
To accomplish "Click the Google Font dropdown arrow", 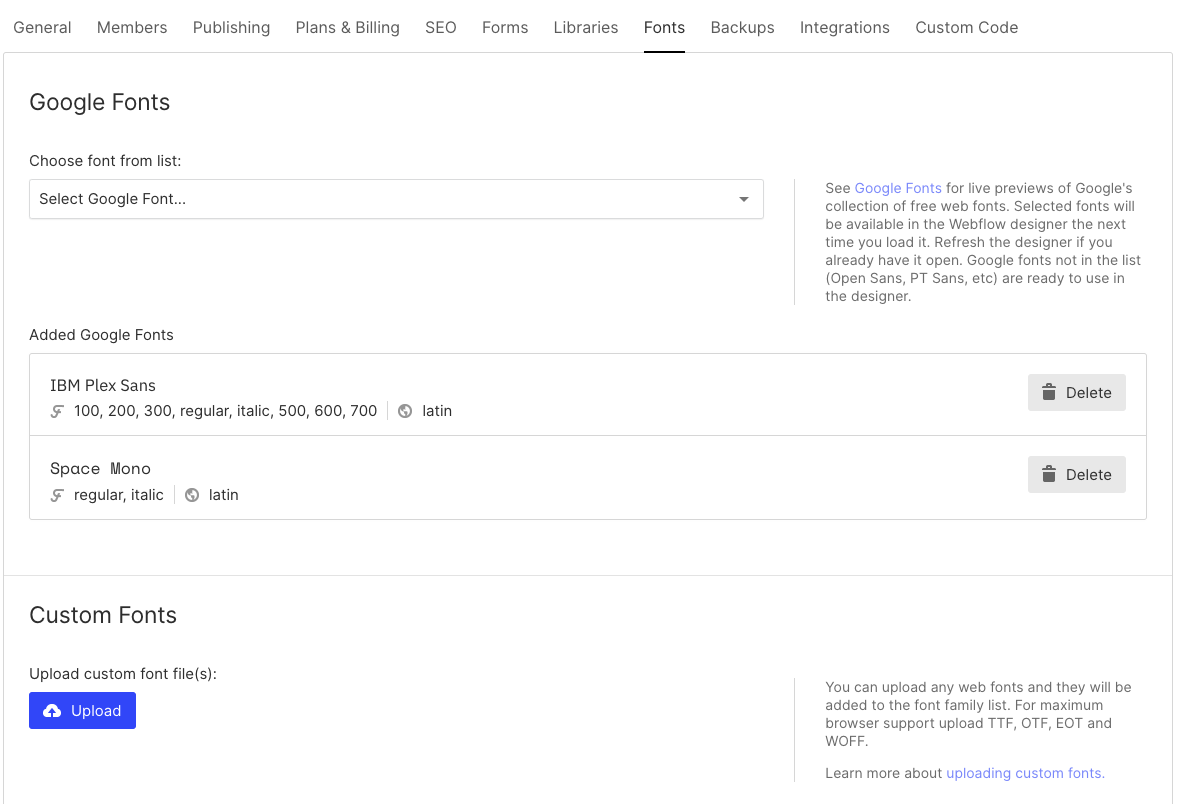I will tap(744, 199).
